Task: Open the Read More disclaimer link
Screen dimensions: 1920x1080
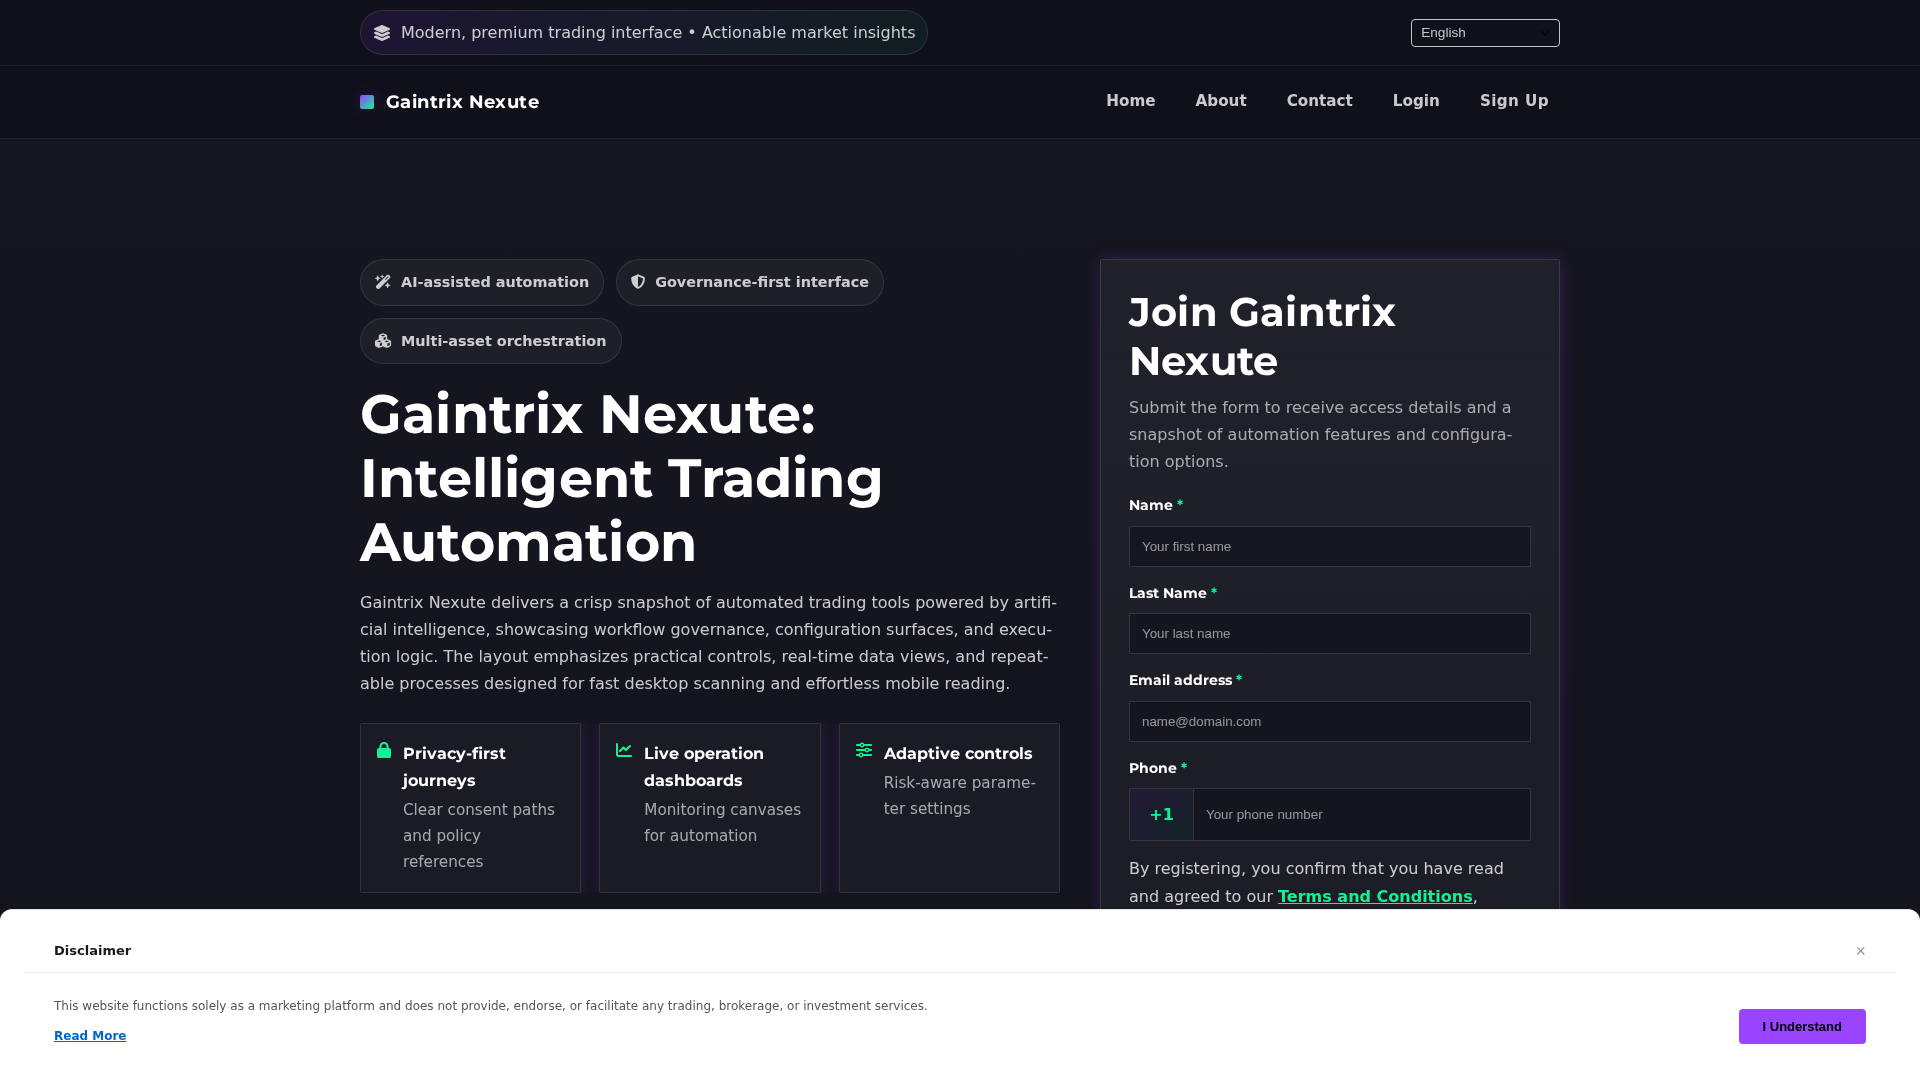Action: [90, 1036]
